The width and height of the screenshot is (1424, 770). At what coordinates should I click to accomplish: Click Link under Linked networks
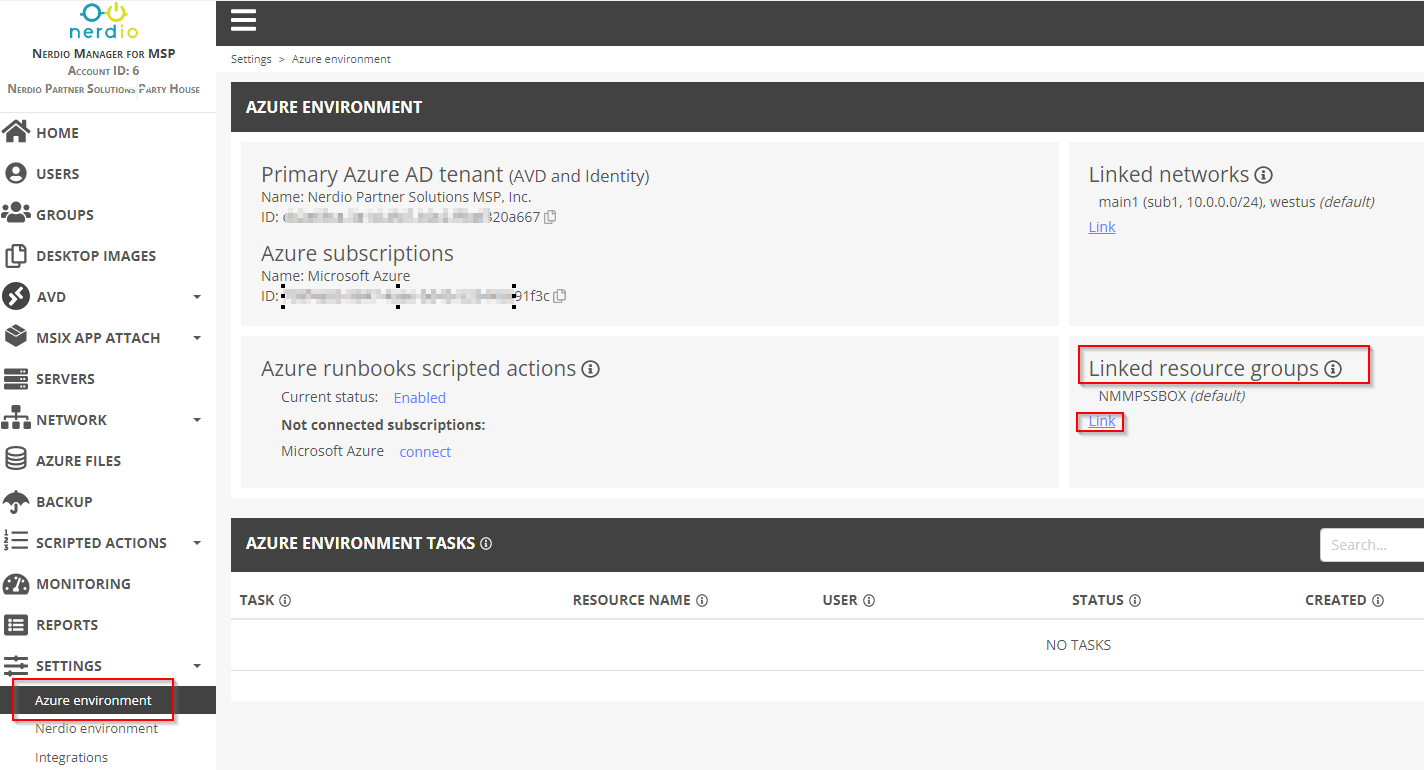point(1102,227)
